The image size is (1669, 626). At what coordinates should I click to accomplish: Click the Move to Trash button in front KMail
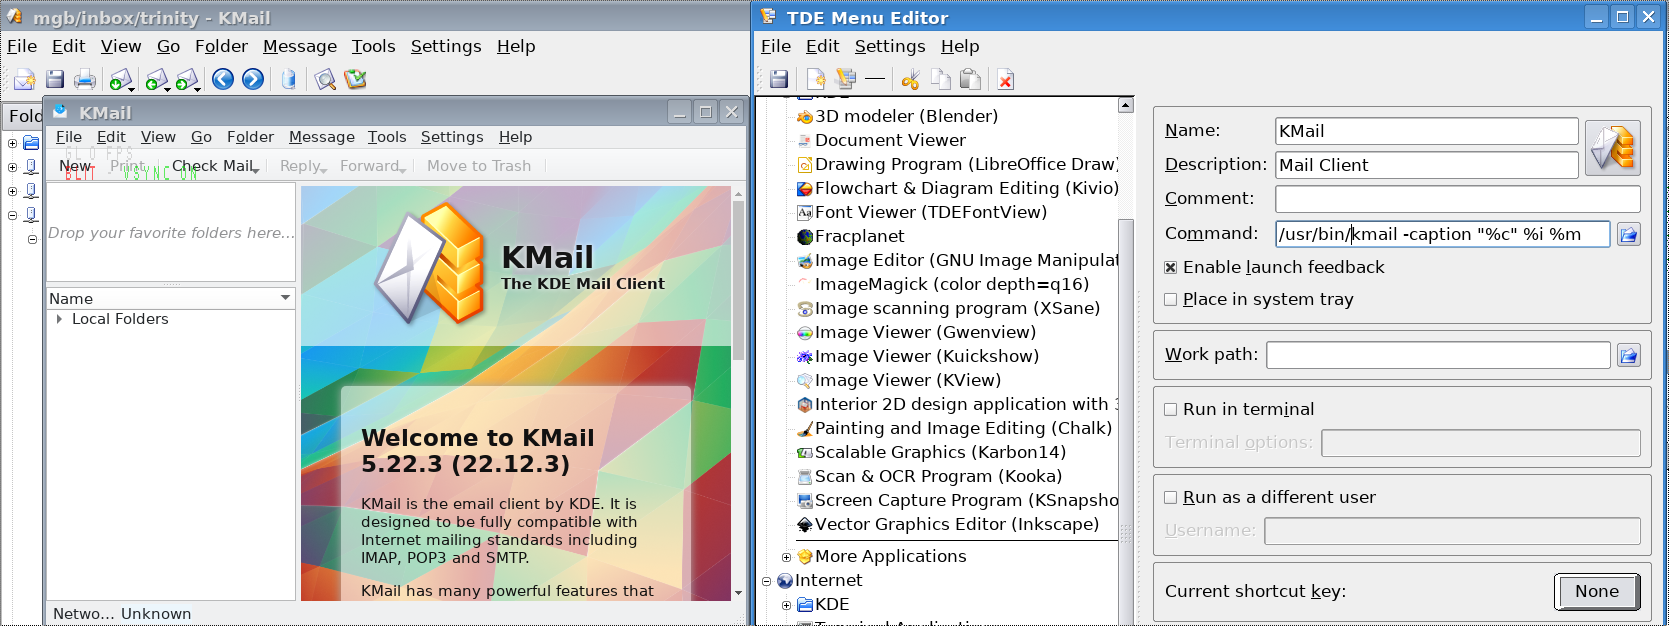coord(479,166)
